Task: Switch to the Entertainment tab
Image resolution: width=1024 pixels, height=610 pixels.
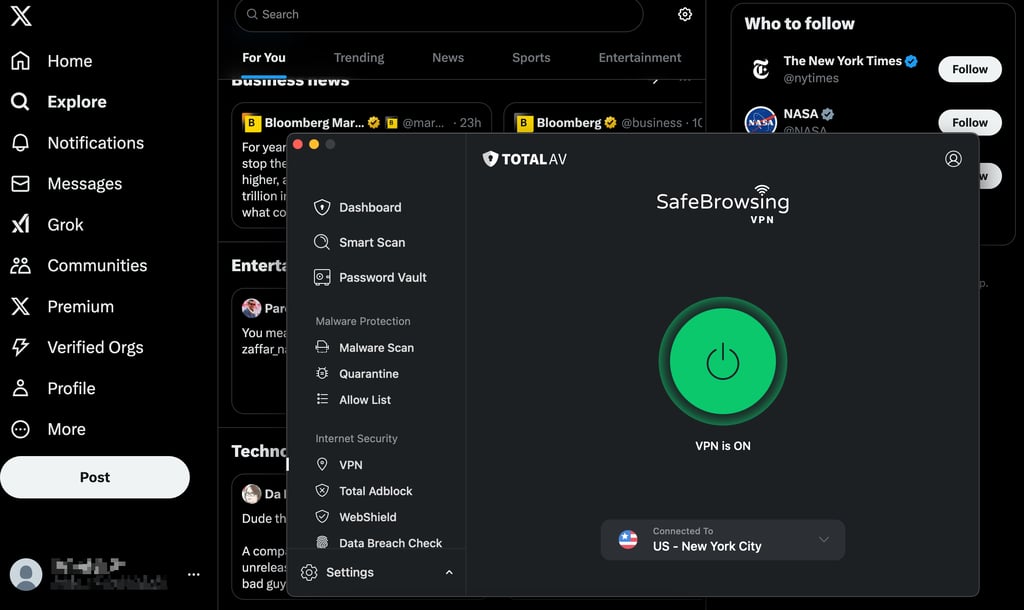Action: (x=639, y=57)
